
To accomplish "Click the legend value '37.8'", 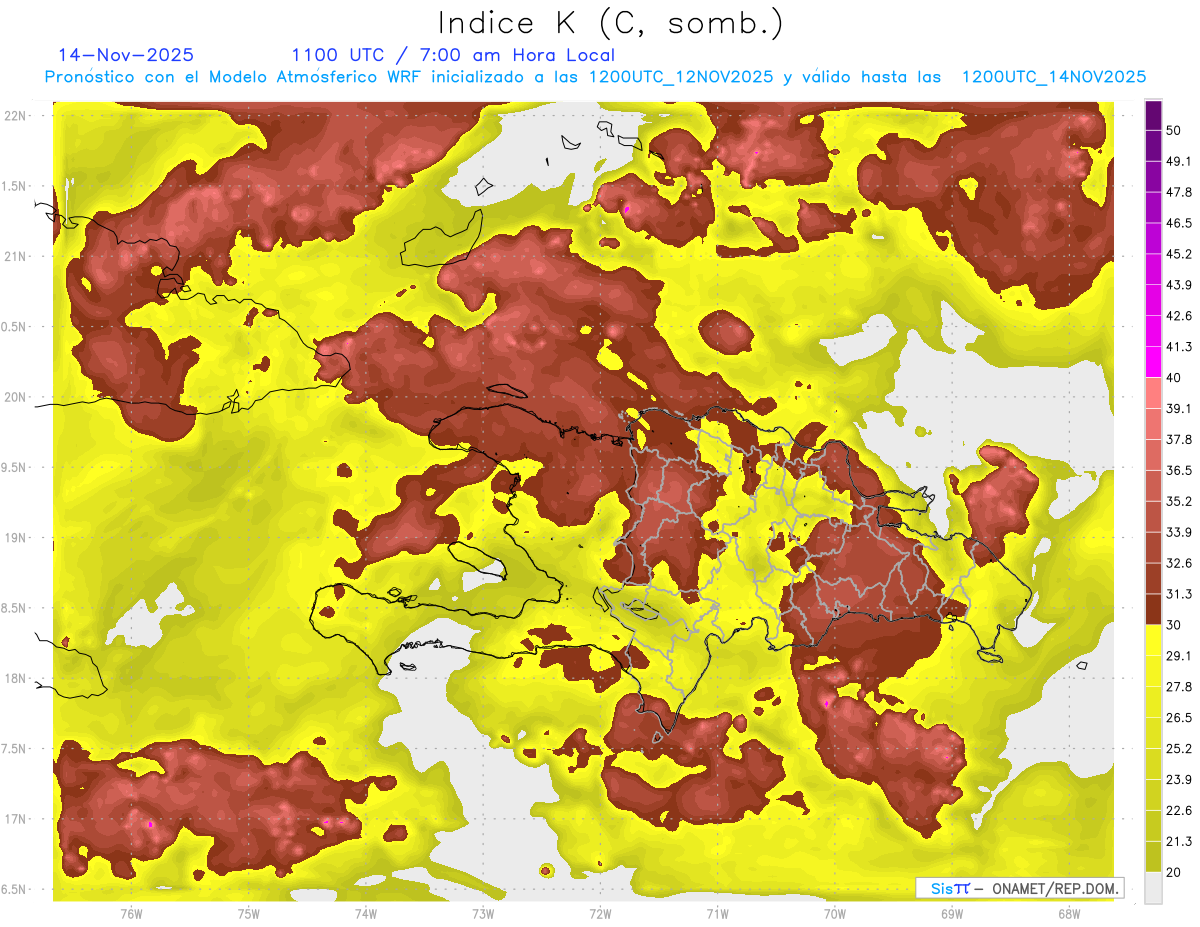I will [1178, 439].
